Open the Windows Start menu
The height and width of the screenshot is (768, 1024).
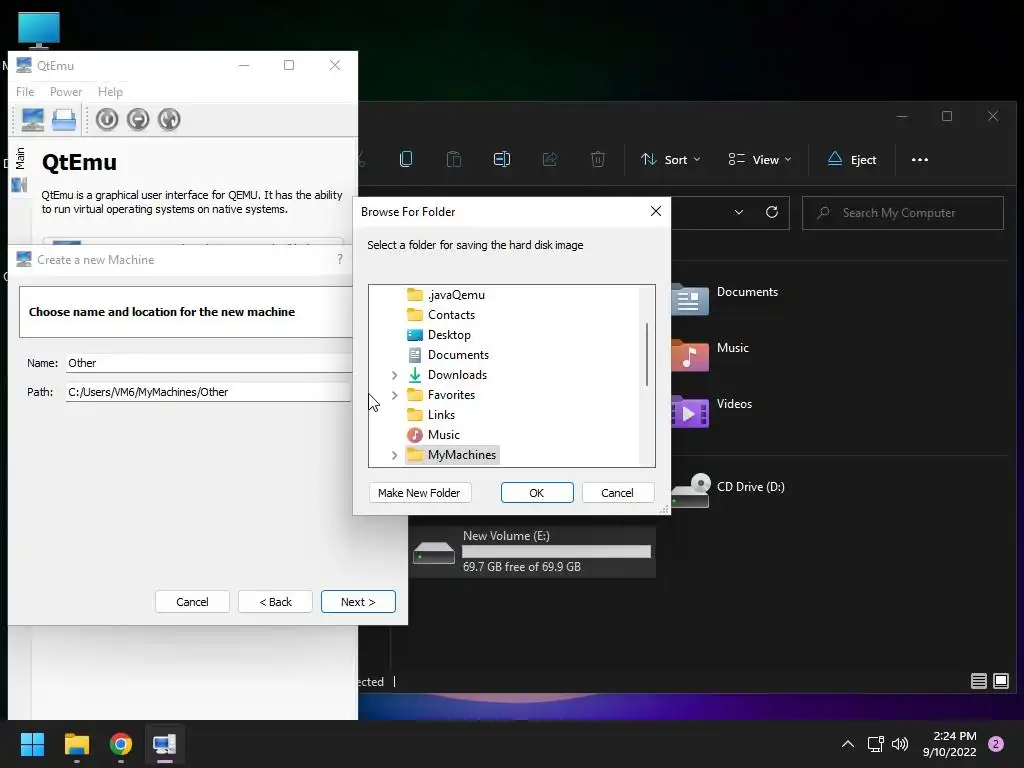coord(32,744)
